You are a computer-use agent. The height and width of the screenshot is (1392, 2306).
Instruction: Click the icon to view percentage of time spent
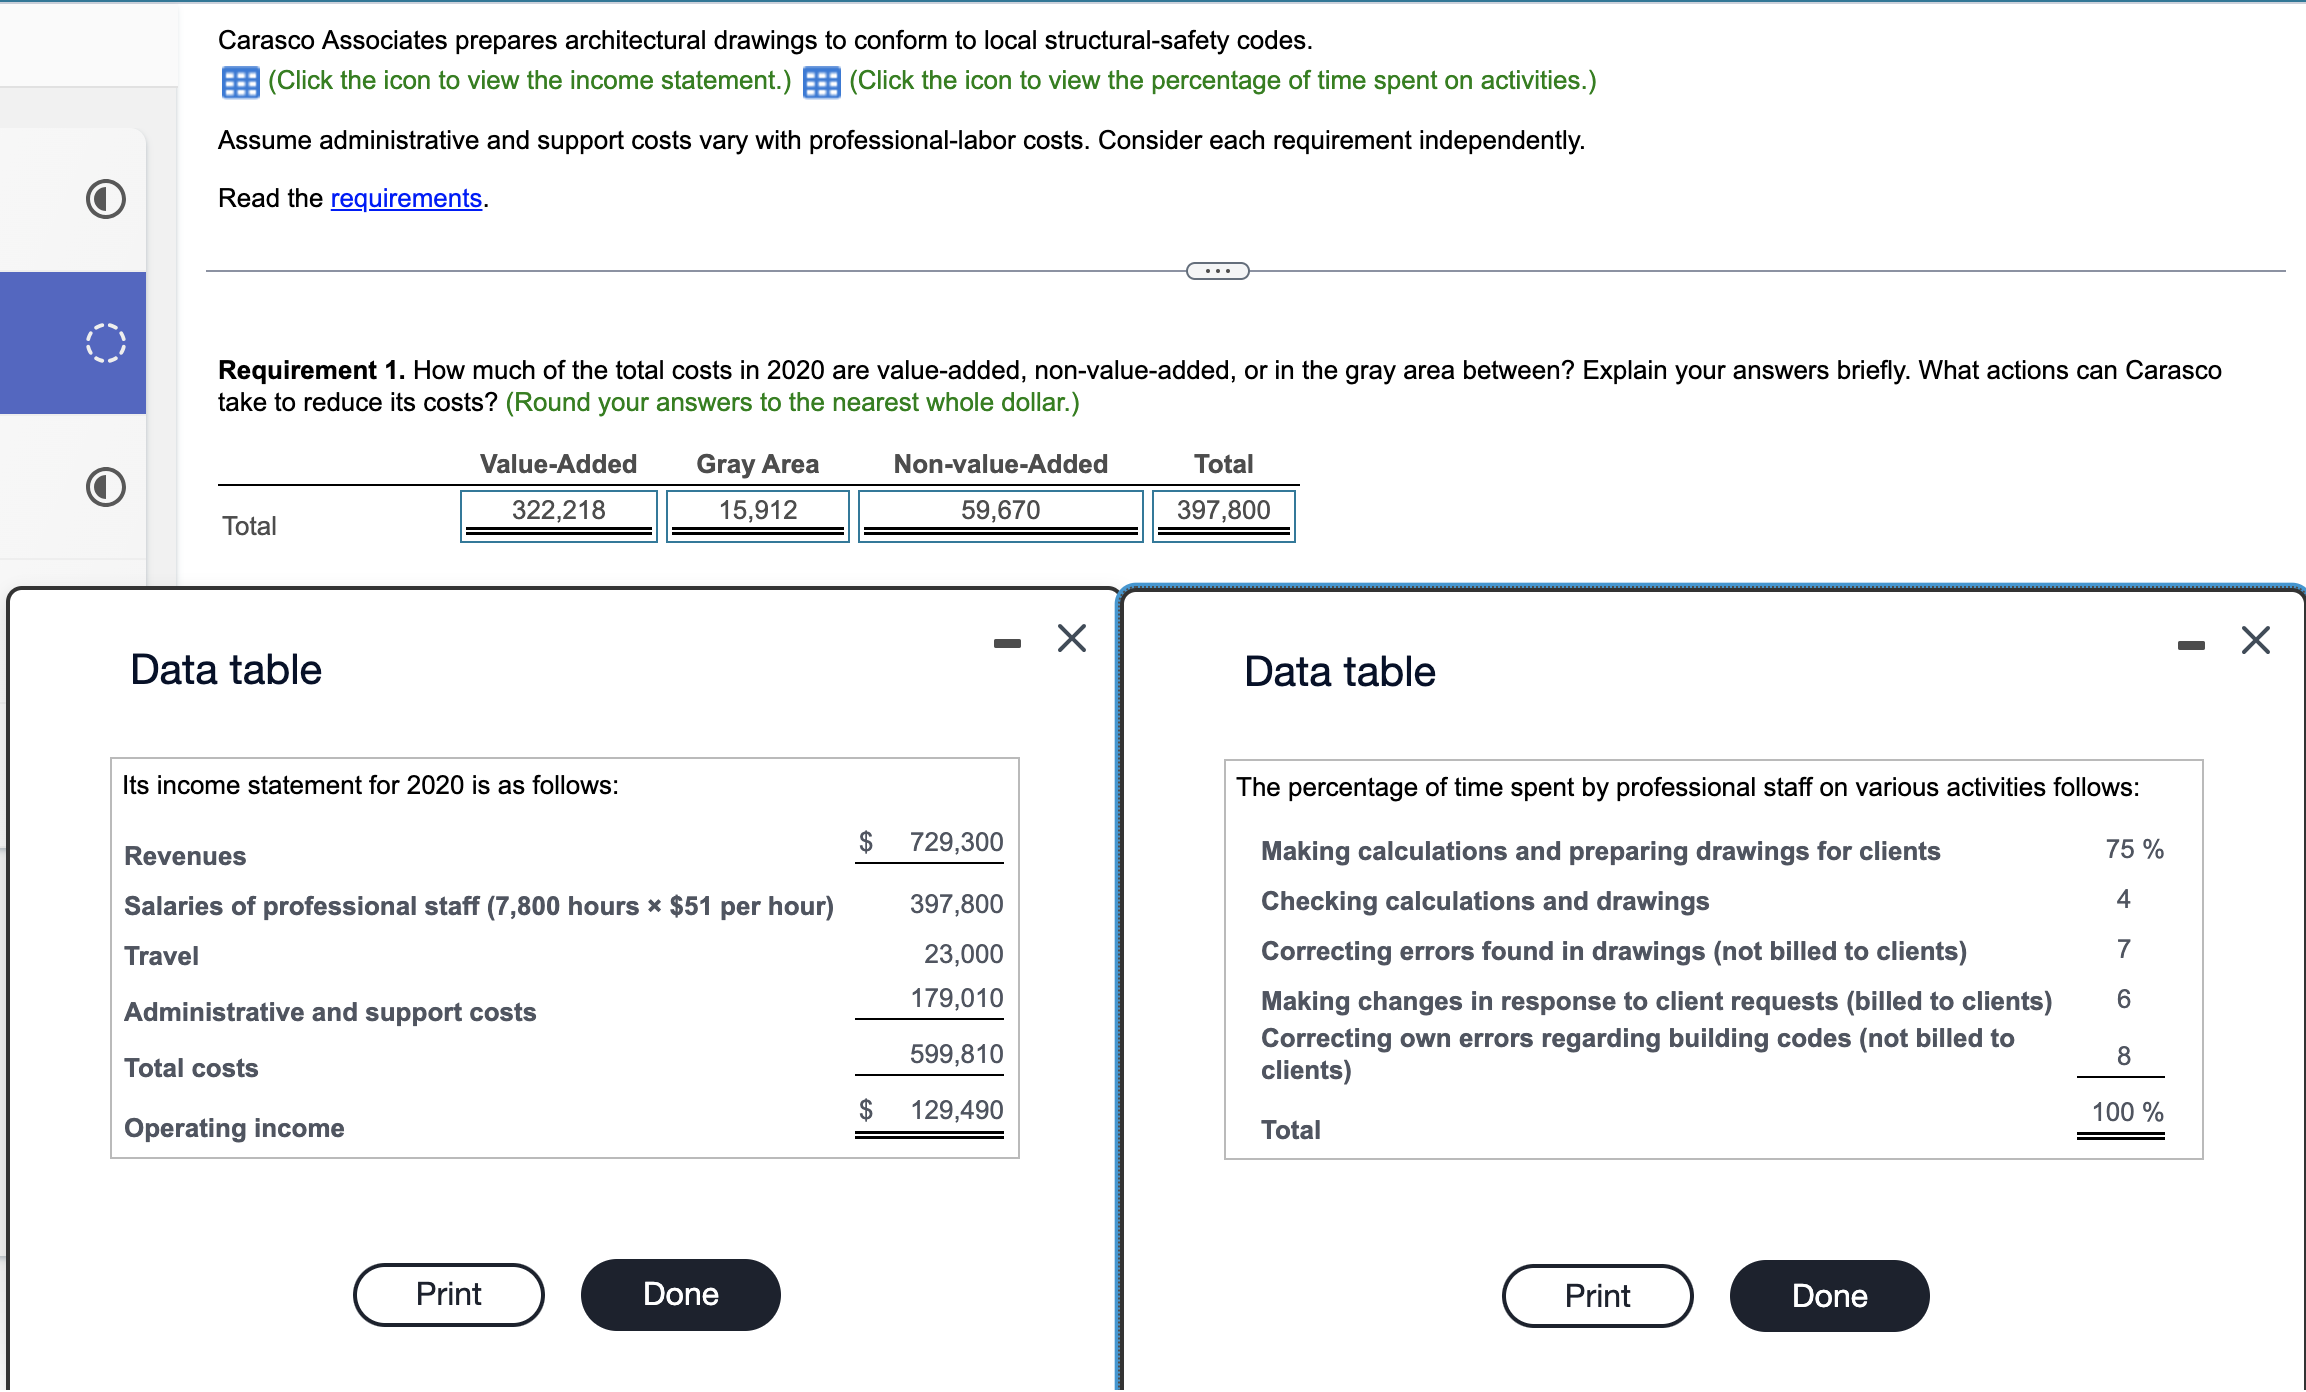[821, 81]
